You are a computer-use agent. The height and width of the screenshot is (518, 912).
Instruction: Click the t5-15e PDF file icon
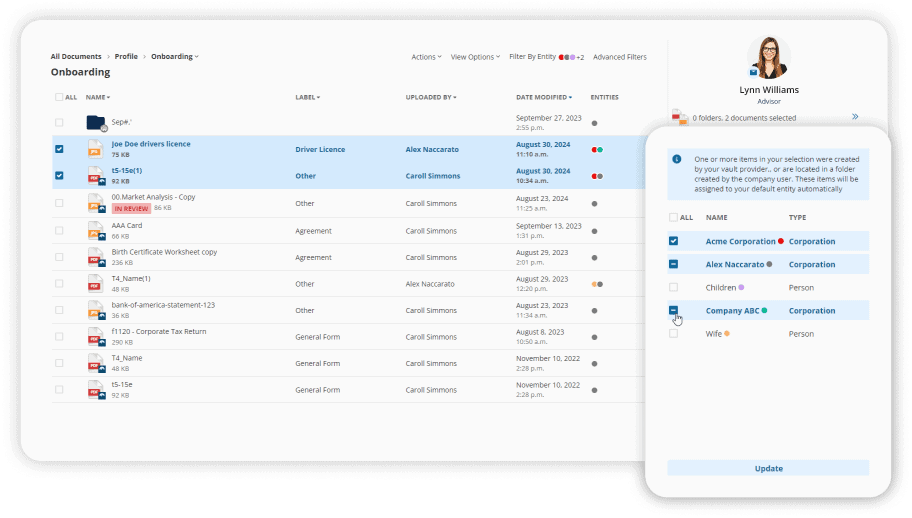click(96, 390)
